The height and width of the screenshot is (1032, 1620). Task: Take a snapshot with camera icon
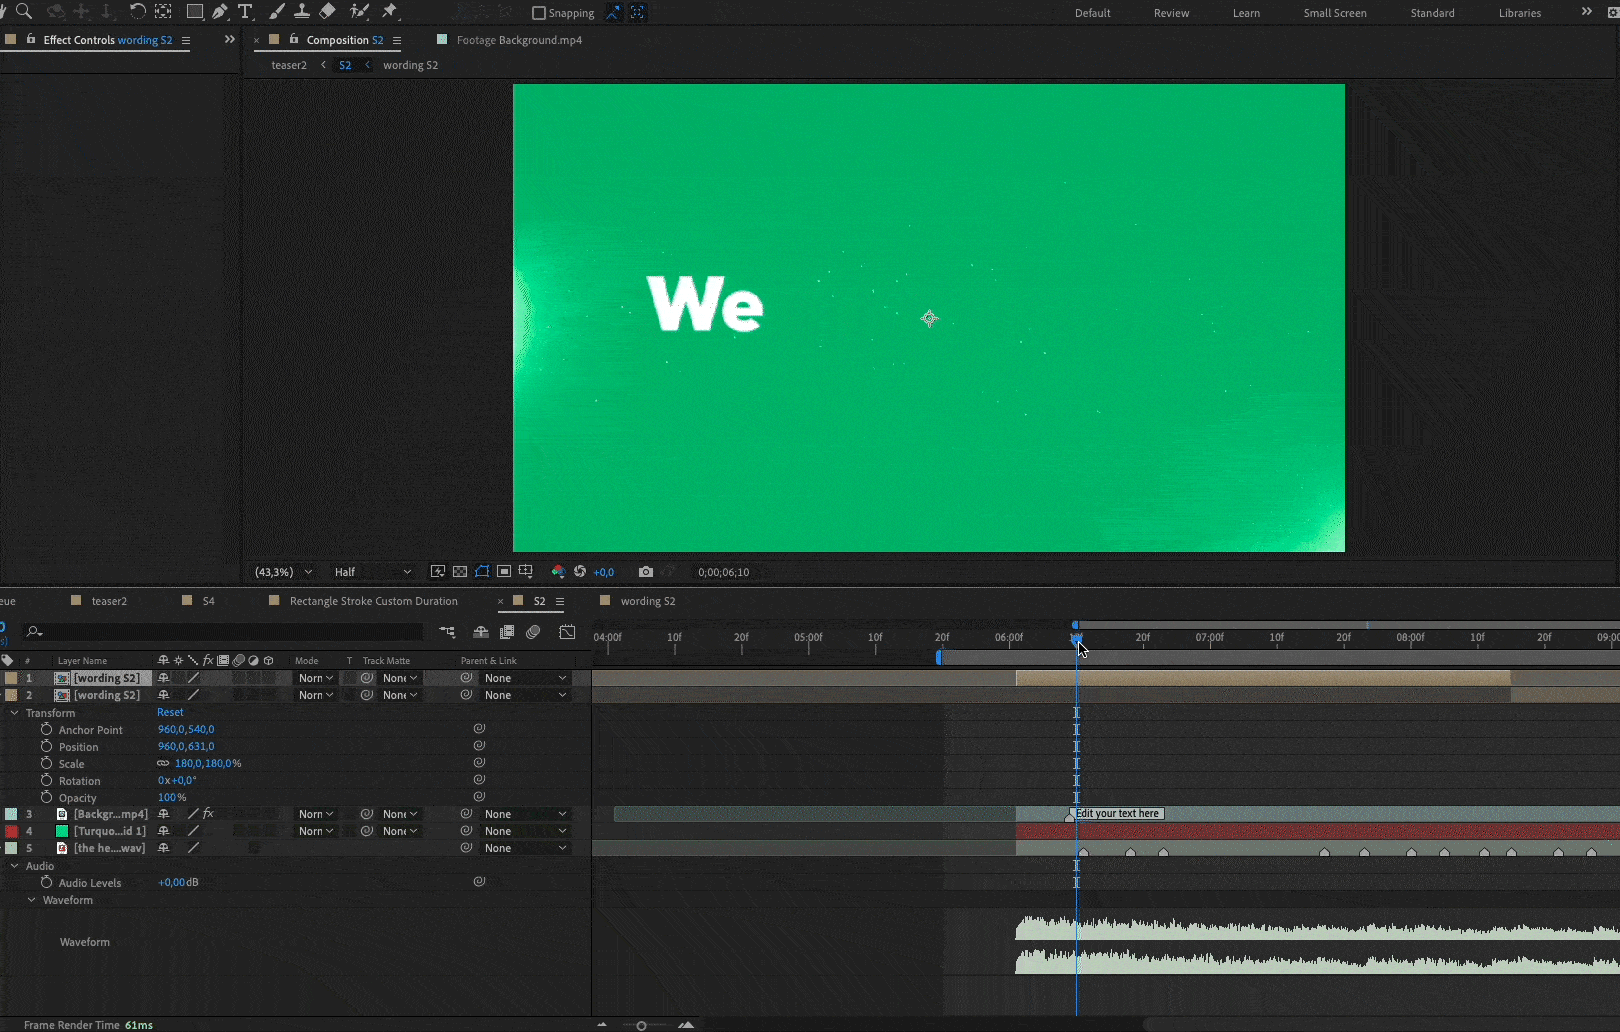pyautogui.click(x=646, y=572)
